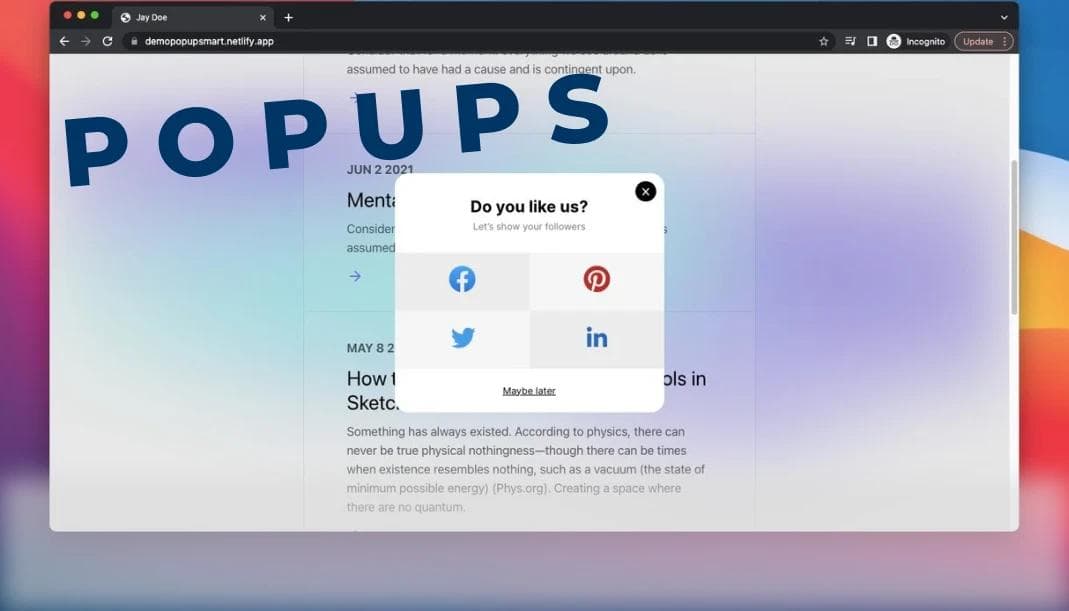Open the reading list icon
The image size is (1069, 611).
pos(849,41)
